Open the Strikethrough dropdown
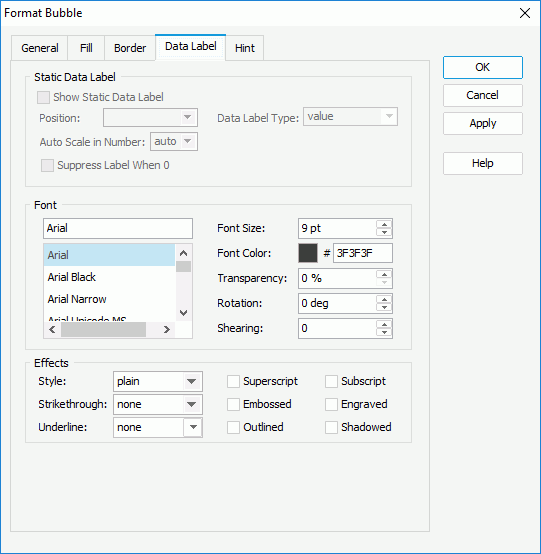This screenshot has height=554, width=541. (x=158, y=404)
